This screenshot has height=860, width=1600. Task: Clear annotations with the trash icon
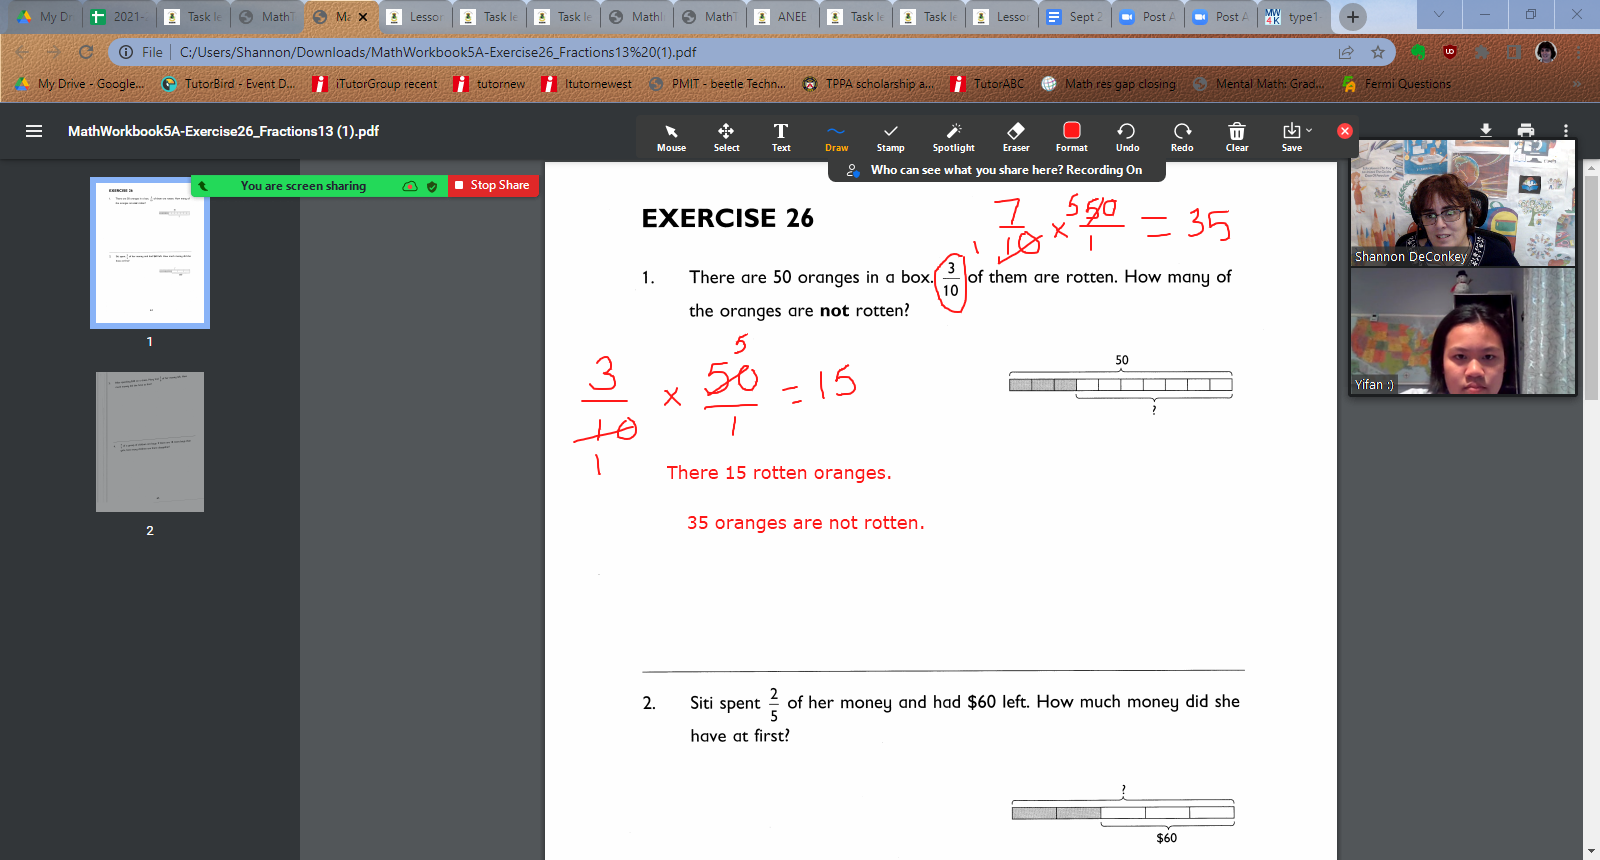pos(1237,137)
